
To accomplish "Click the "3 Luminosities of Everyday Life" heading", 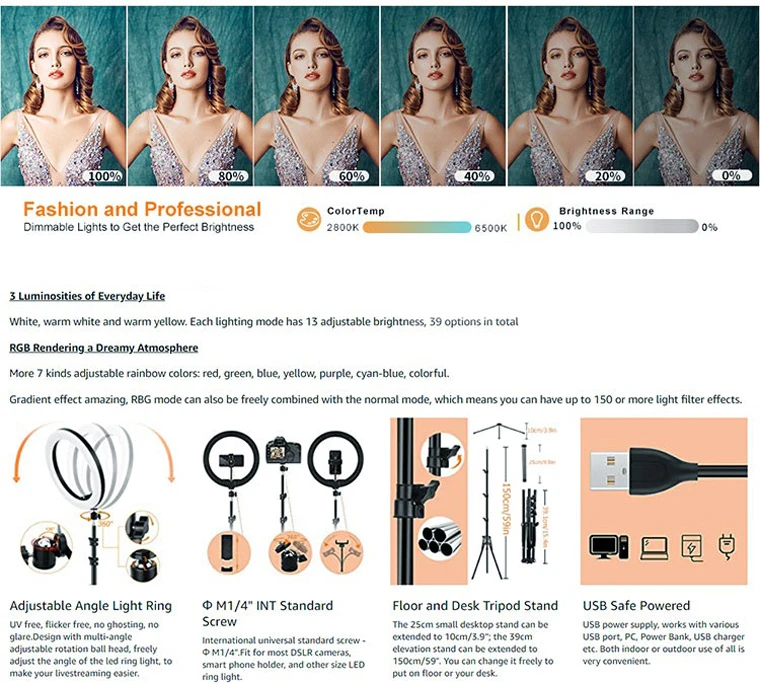I will click(x=87, y=296).
